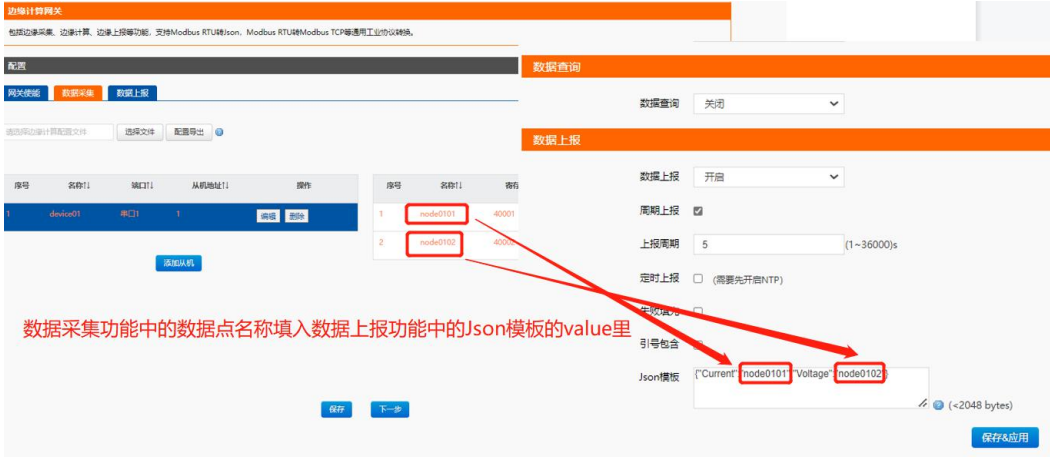
Task: Toggle the 周期上报 checkbox
Action: (x=698, y=211)
